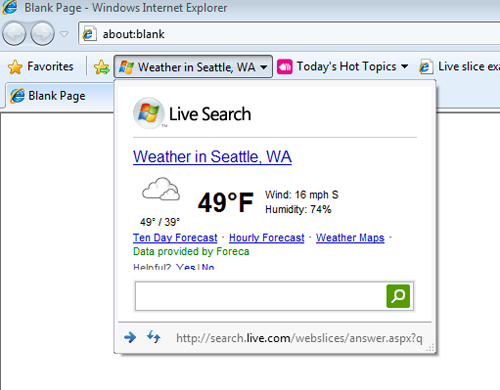Click the browser Forward arrow button

coord(42,33)
